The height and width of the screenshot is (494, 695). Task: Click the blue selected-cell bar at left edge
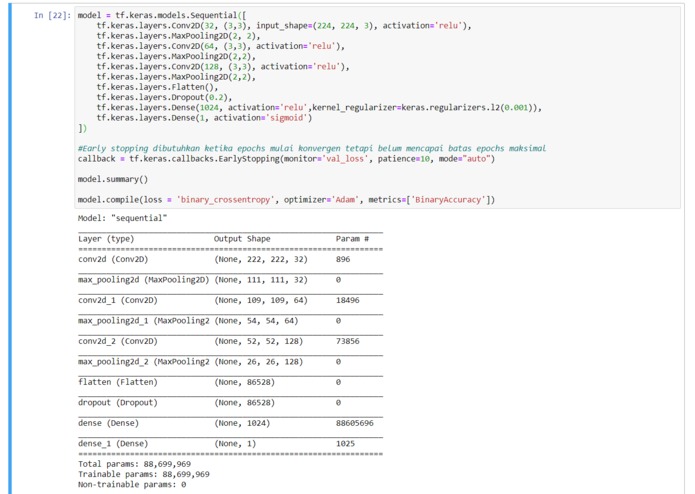point(10,248)
